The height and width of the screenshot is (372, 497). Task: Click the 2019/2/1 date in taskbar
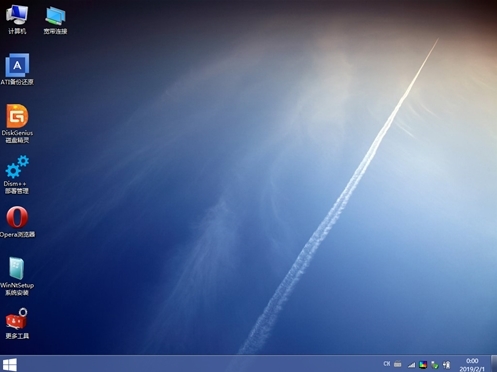click(x=472, y=369)
